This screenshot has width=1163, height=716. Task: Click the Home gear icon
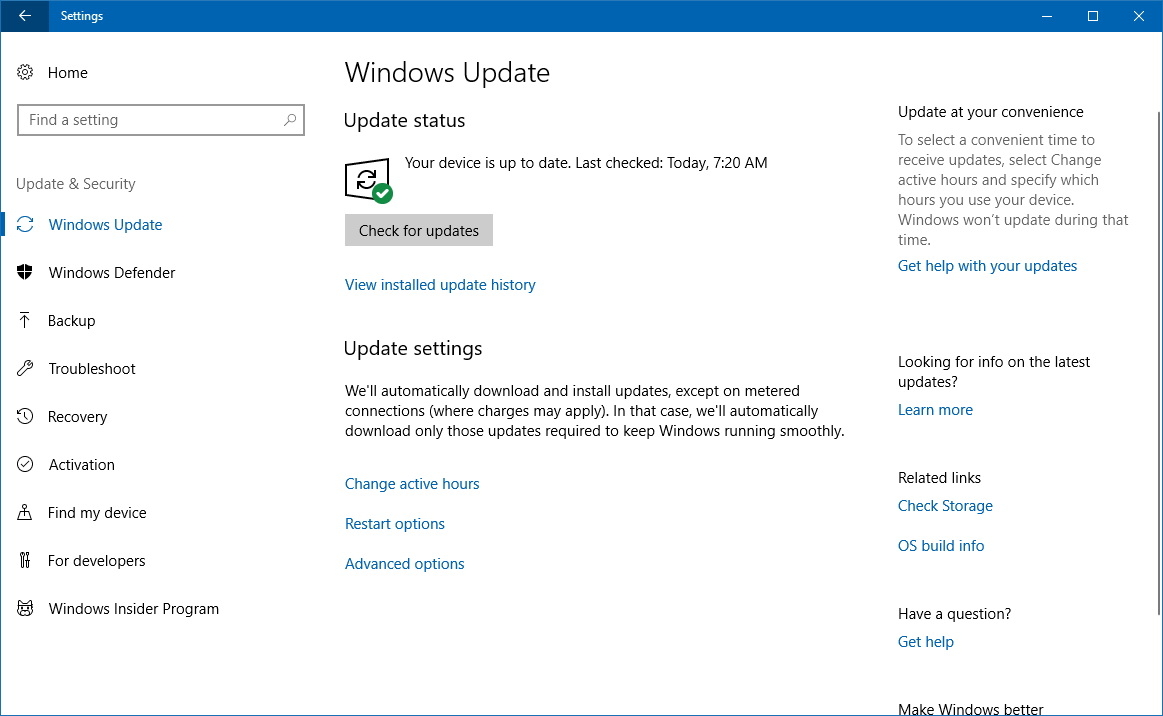(25, 72)
